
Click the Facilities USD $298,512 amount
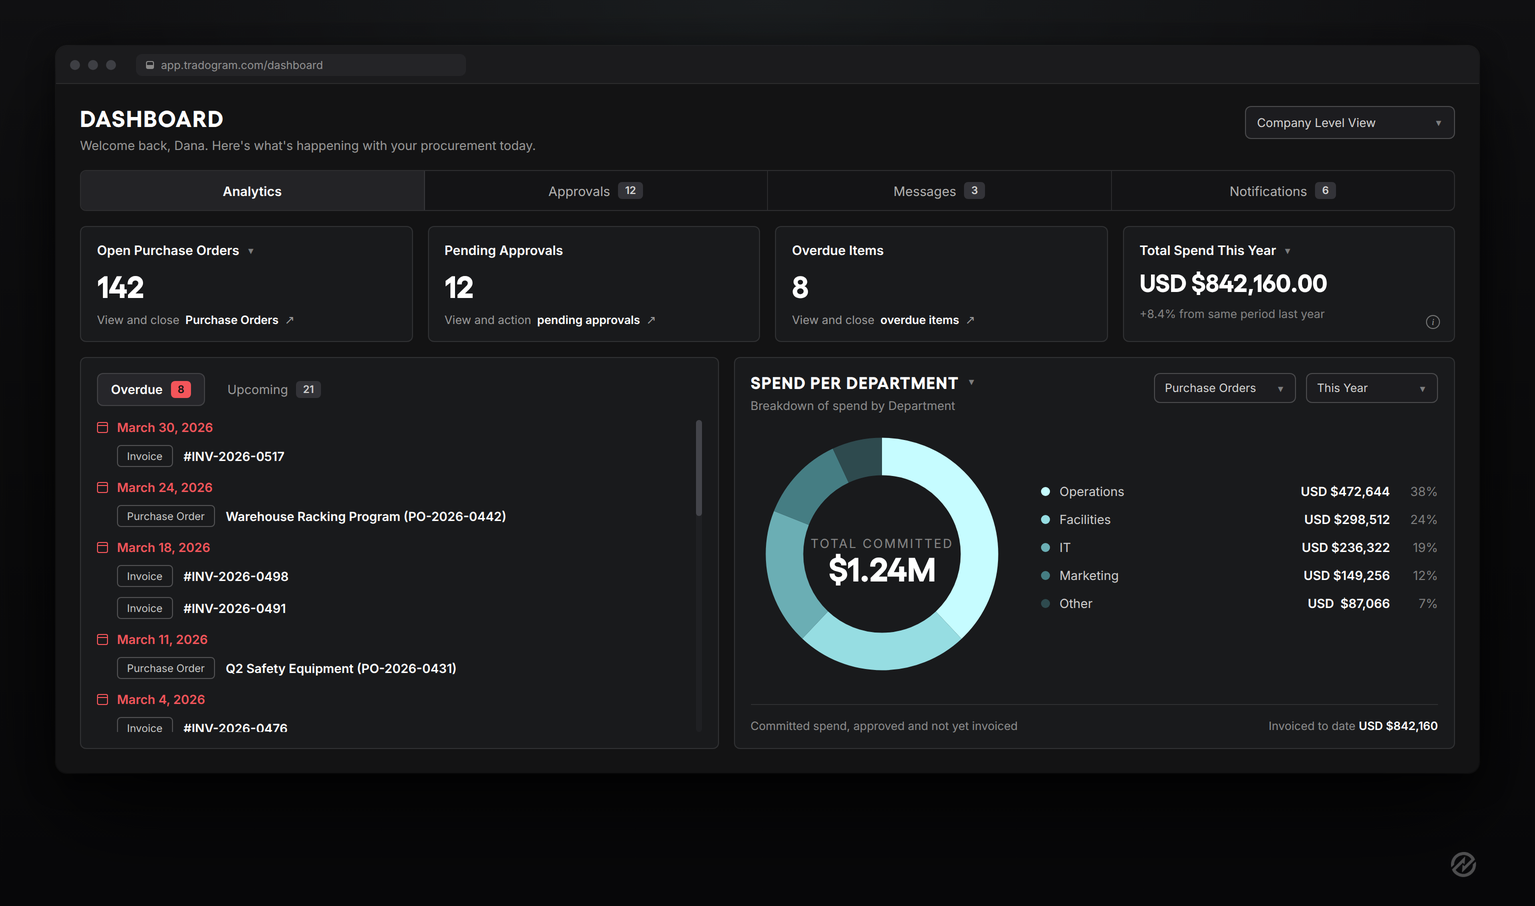pyautogui.click(x=1347, y=519)
